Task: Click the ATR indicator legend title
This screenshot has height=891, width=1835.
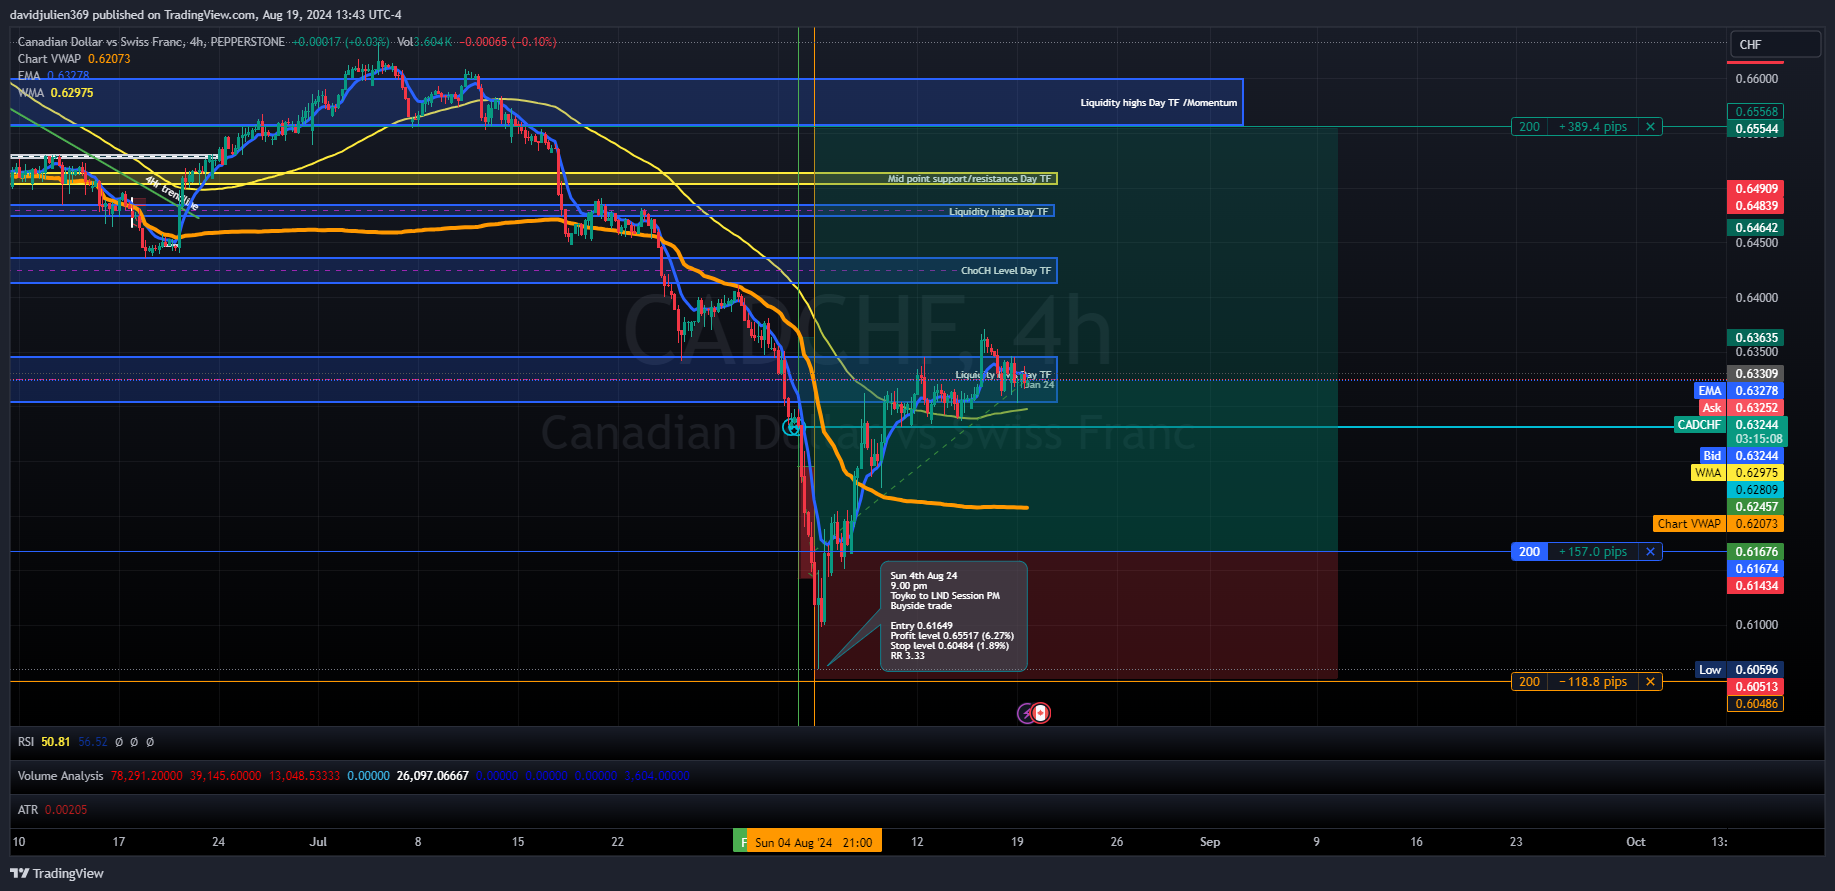Action: pos(28,810)
